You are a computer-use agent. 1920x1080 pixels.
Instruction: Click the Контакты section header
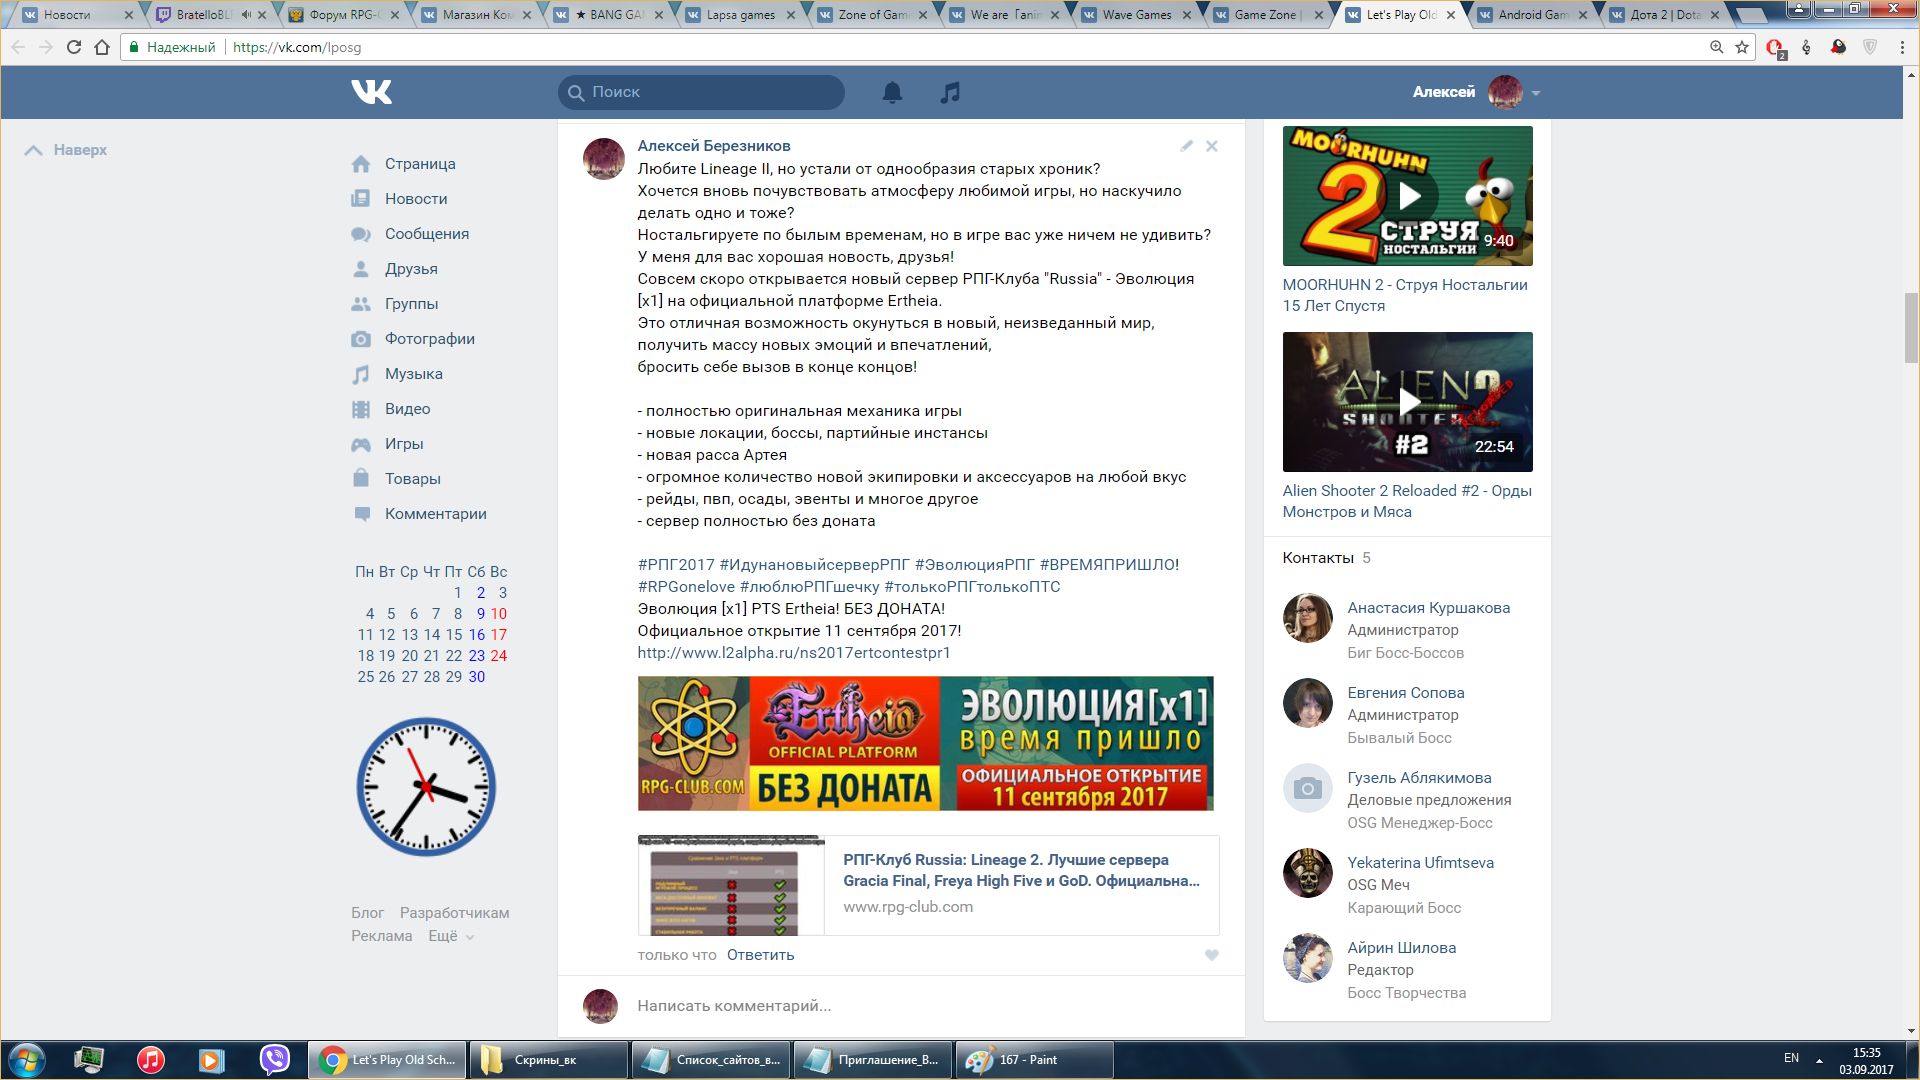1318,558
